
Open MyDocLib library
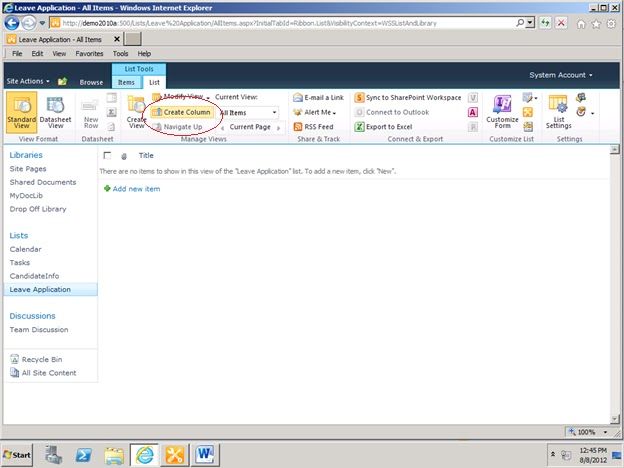coord(26,196)
